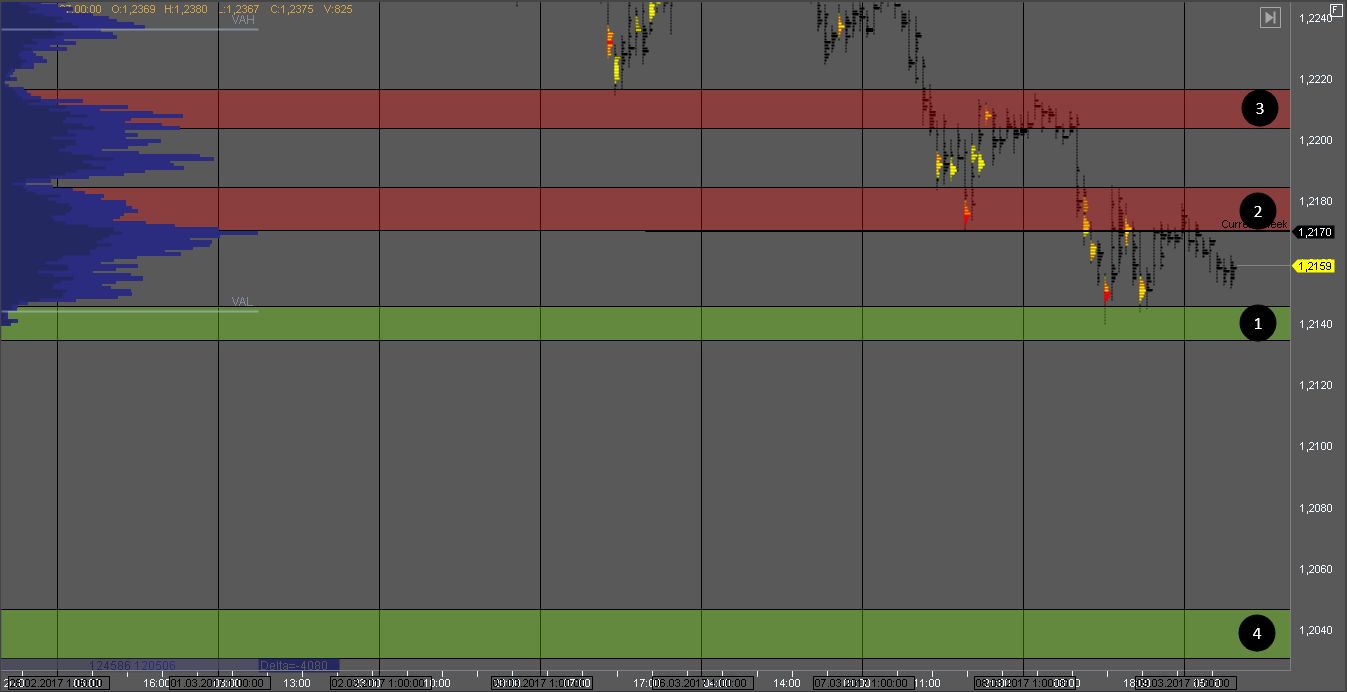This screenshot has width=1347, height=692.
Task: Click the VAL label on volume profile
Action: click(242, 301)
